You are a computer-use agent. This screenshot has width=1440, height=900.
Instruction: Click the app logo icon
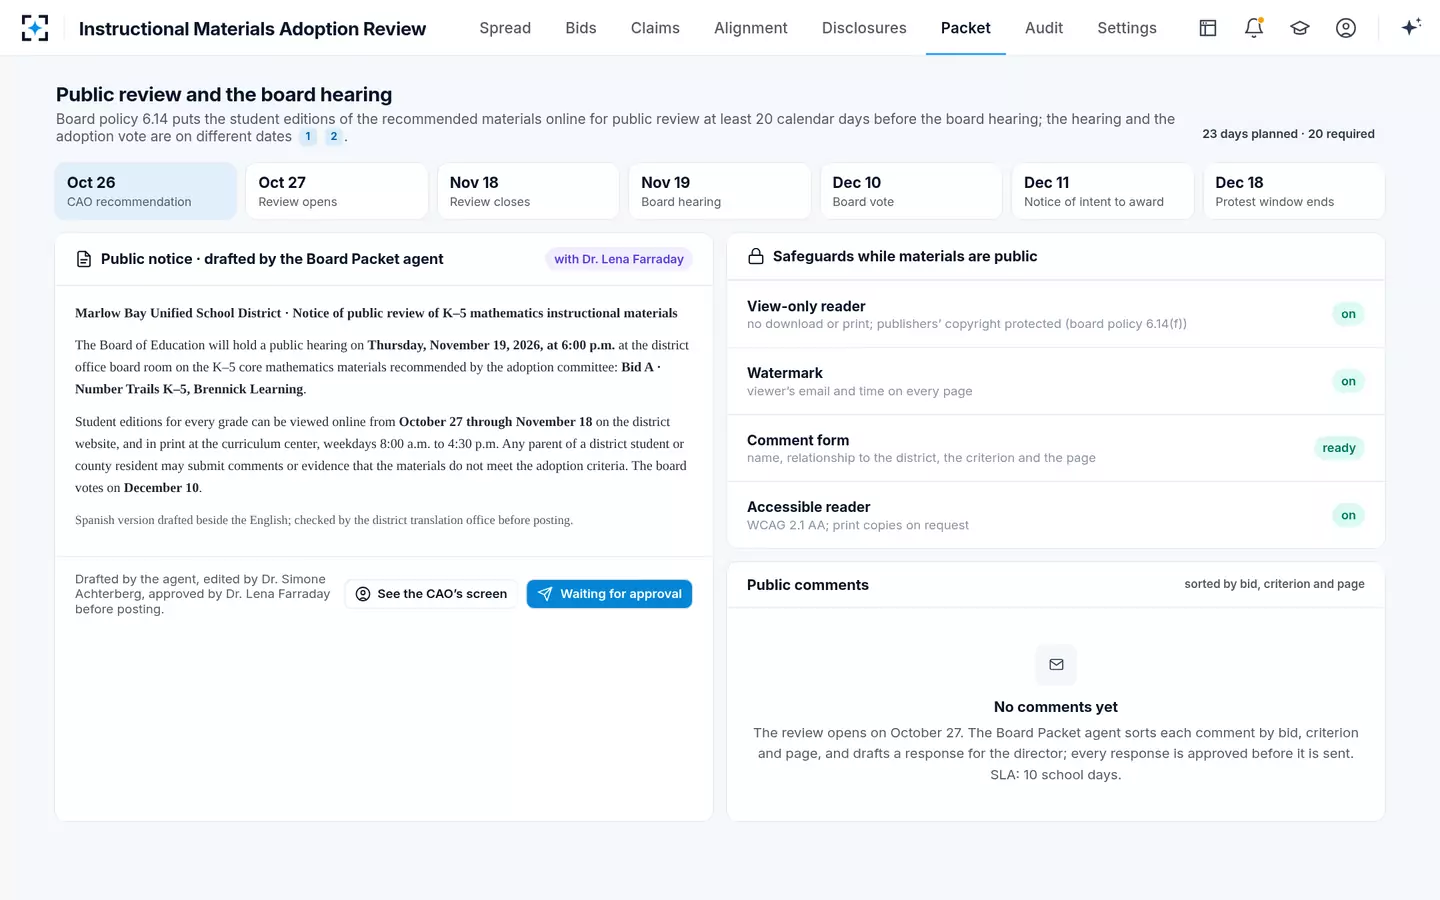(x=35, y=28)
